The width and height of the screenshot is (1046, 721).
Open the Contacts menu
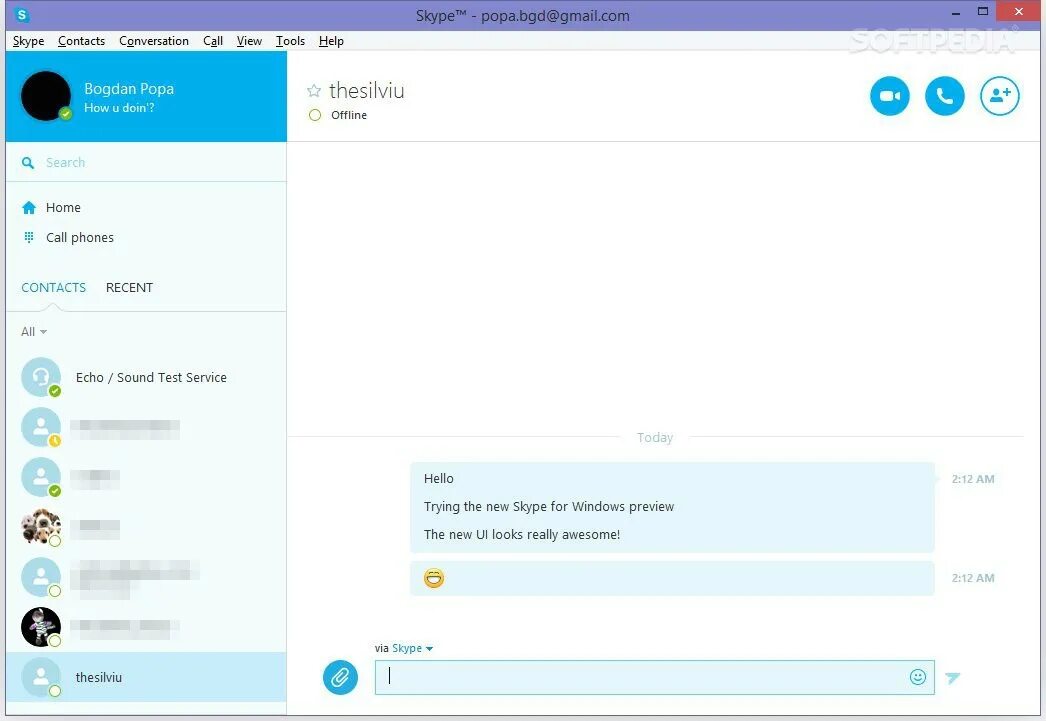coord(81,41)
